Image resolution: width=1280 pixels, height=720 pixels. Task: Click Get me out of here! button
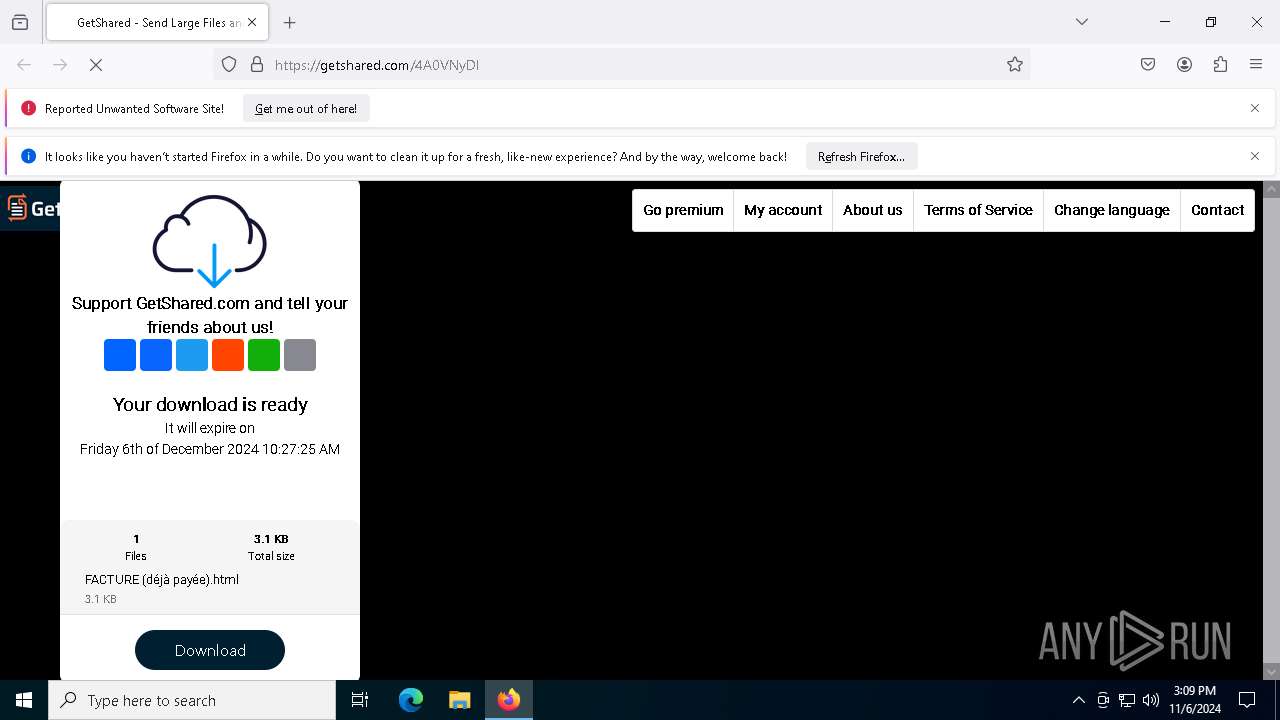[x=306, y=109]
